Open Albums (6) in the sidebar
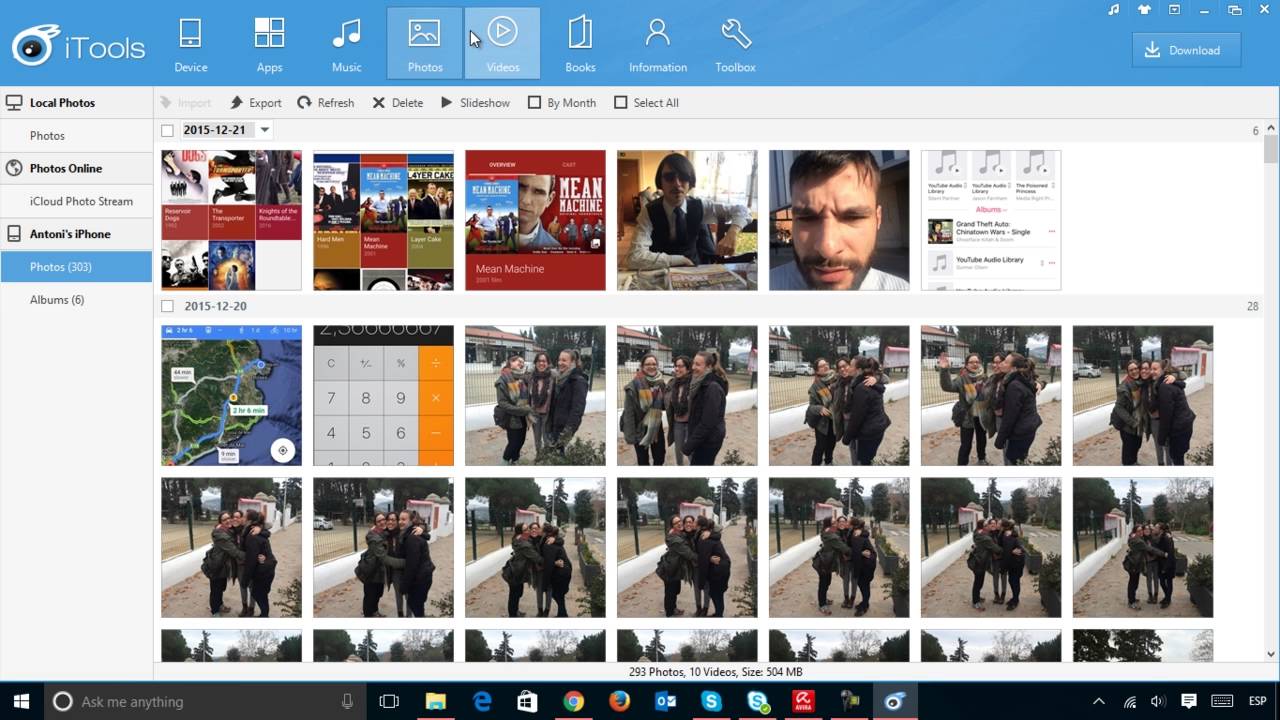The height and width of the screenshot is (720, 1280). click(76, 300)
